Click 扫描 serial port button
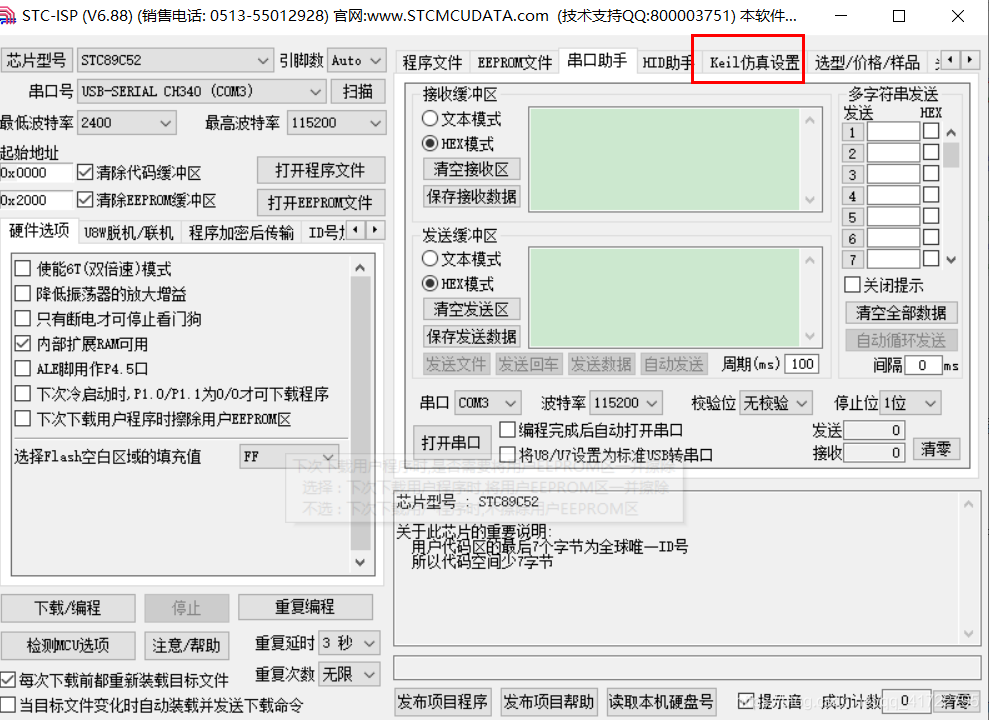Image resolution: width=989 pixels, height=720 pixels. (358, 91)
